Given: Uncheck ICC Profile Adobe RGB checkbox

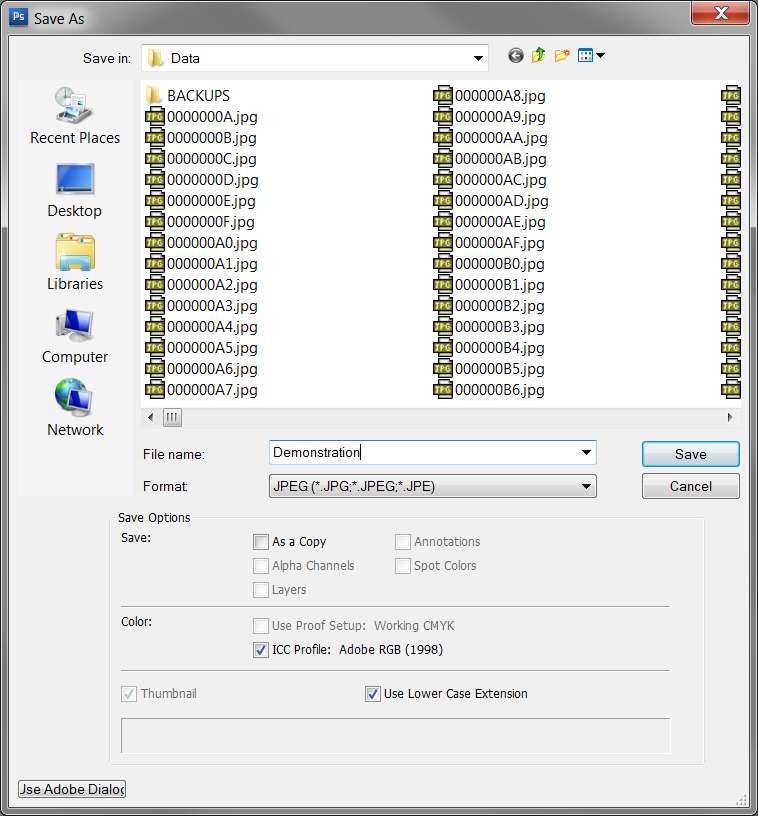Looking at the screenshot, I should click(x=261, y=649).
